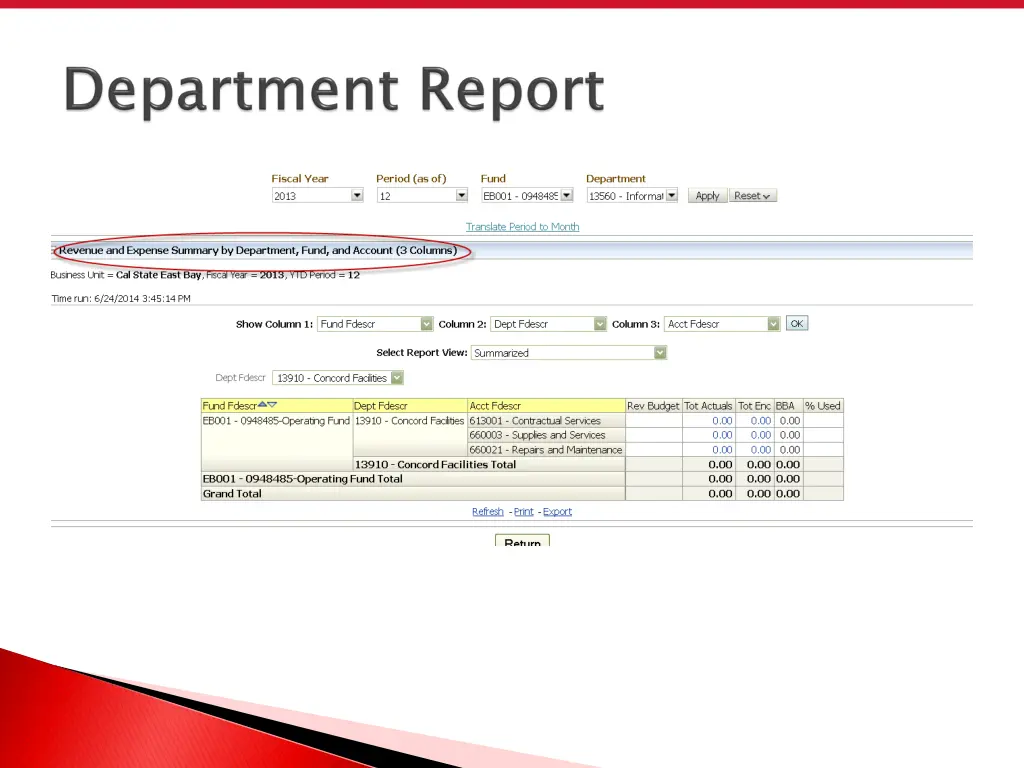The image size is (1024, 768).
Task: Click the Return button
Action: click(522, 541)
